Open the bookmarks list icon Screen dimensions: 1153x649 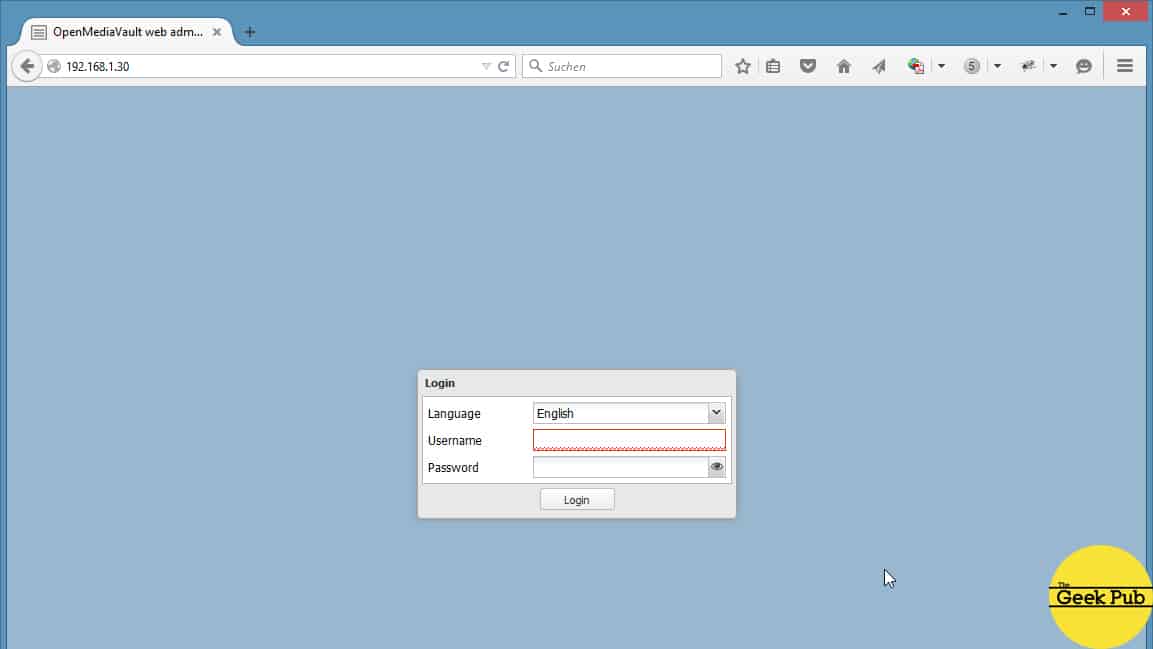pos(773,66)
